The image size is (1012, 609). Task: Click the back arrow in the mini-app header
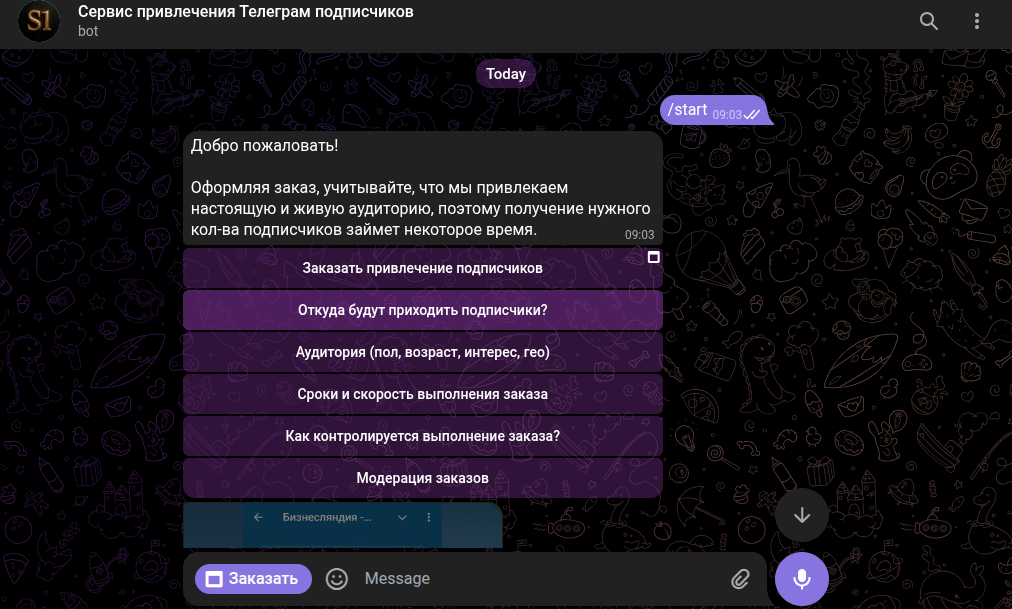tap(258, 517)
